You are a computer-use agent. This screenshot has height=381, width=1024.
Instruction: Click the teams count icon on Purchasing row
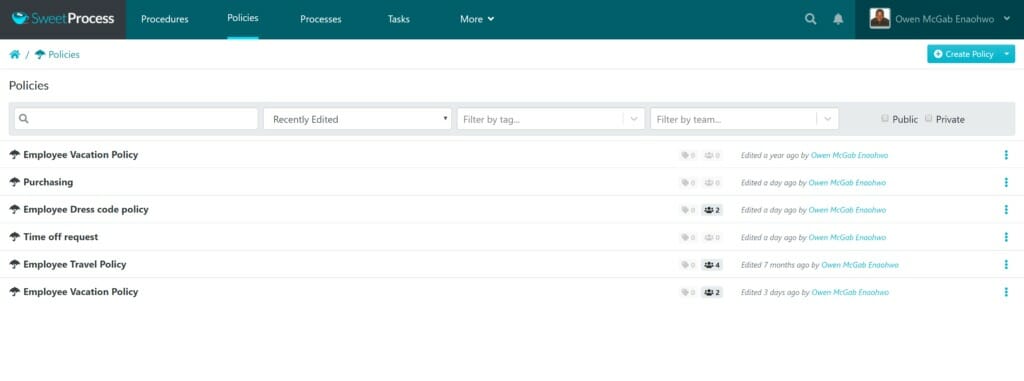[712, 183]
